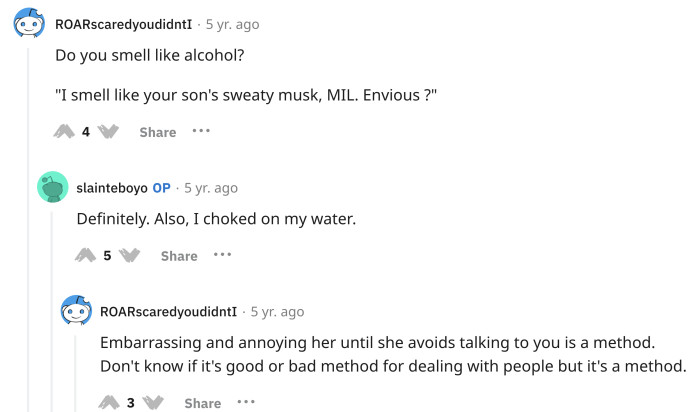Click ROARscaredyoudidntI's avatar on the top comment
Viewport: 700px width, 412px height.
click(x=29, y=26)
